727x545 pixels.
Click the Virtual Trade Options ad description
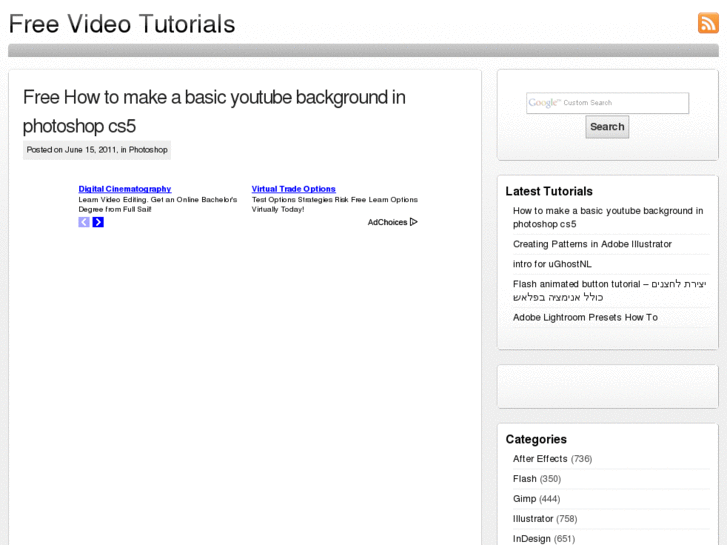pos(334,204)
